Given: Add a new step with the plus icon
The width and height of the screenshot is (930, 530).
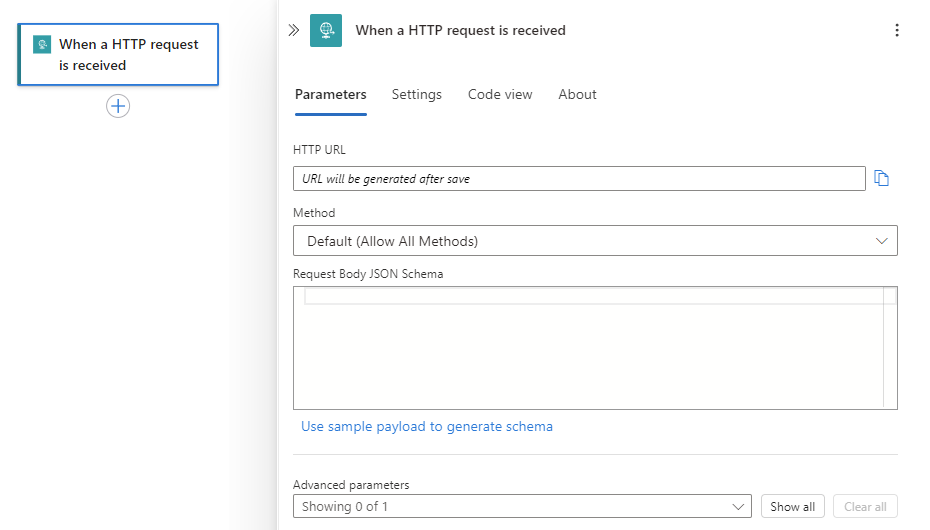Looking at the screenshot, I should pos(118,106).
